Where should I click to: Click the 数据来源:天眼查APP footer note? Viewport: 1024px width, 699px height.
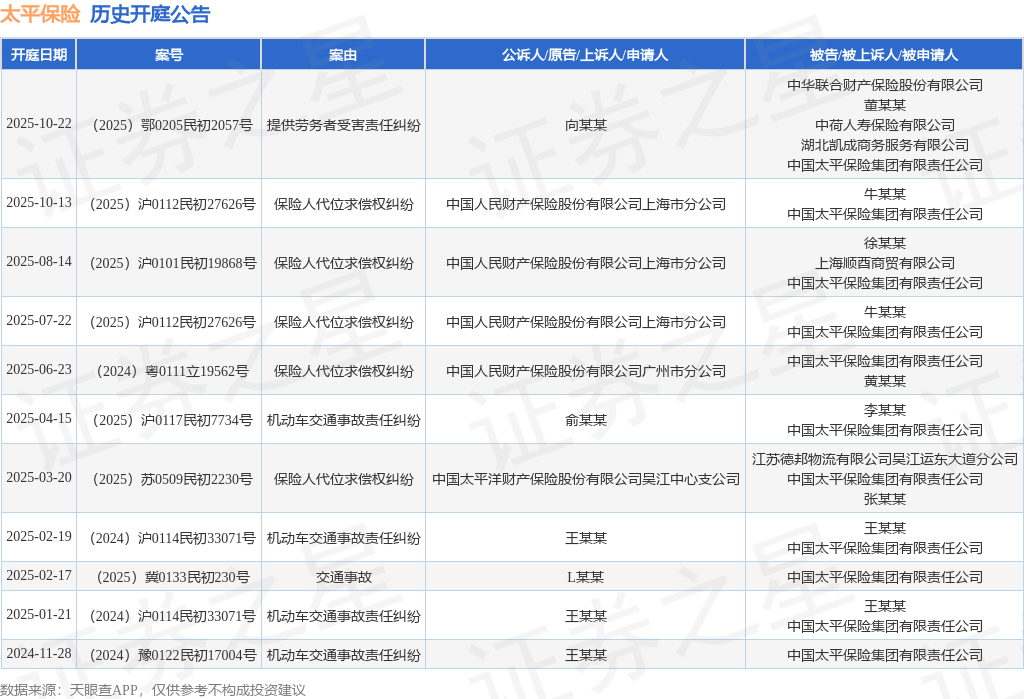tap(152, 690)
